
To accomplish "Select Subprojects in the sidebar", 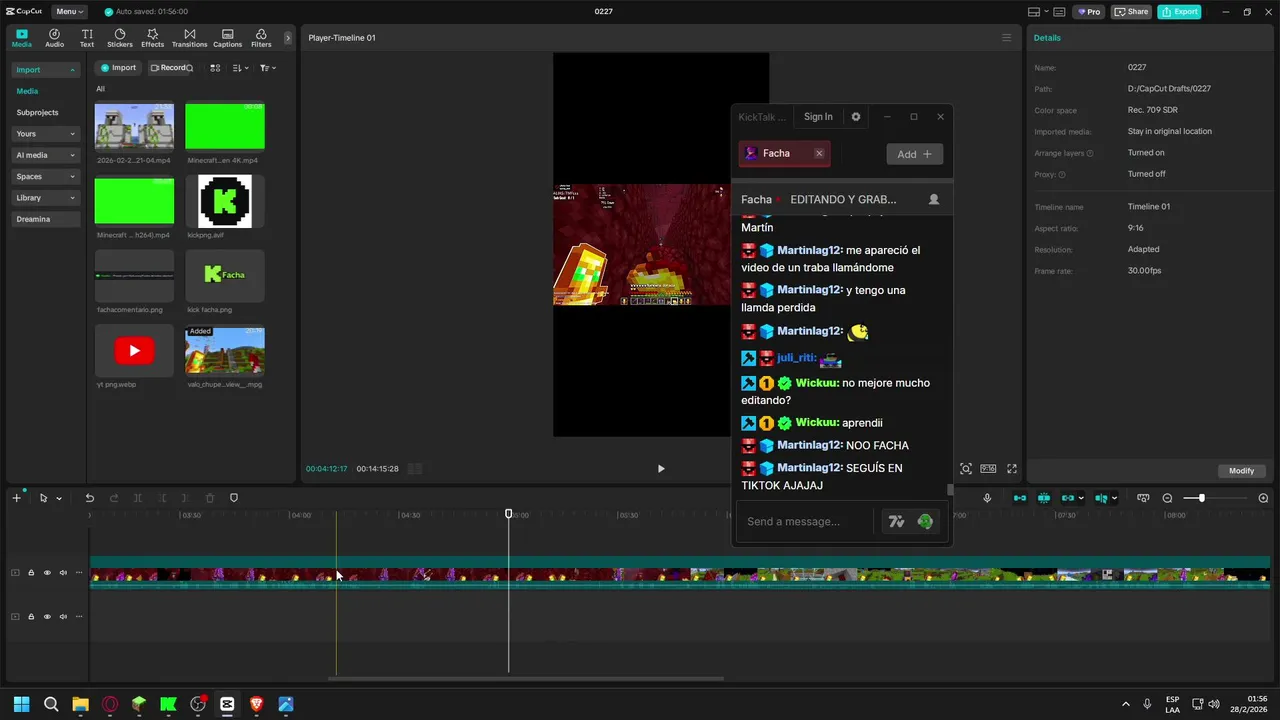I will point(37,113).
